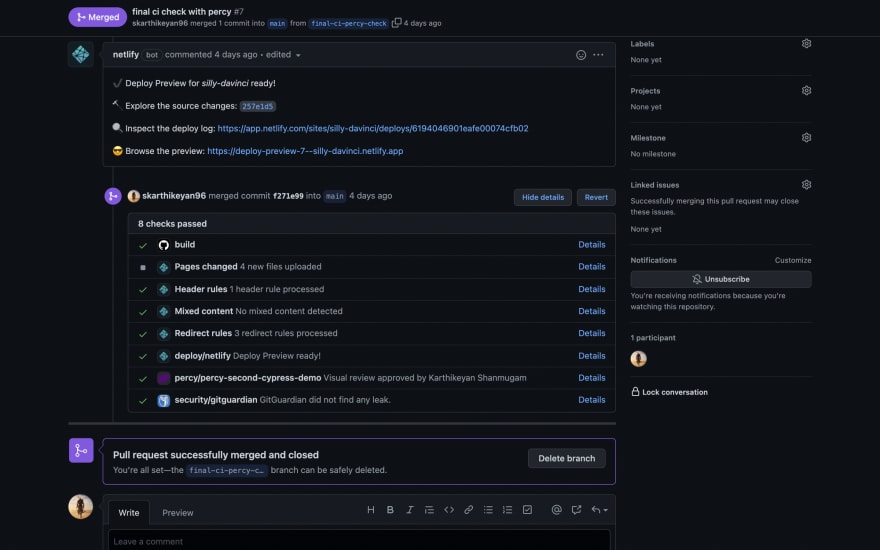Image resolution: width=880 pixels, height=550 pixels.
Task: Apply bold formatting in comment toolbar
Action: pos(390,510)
